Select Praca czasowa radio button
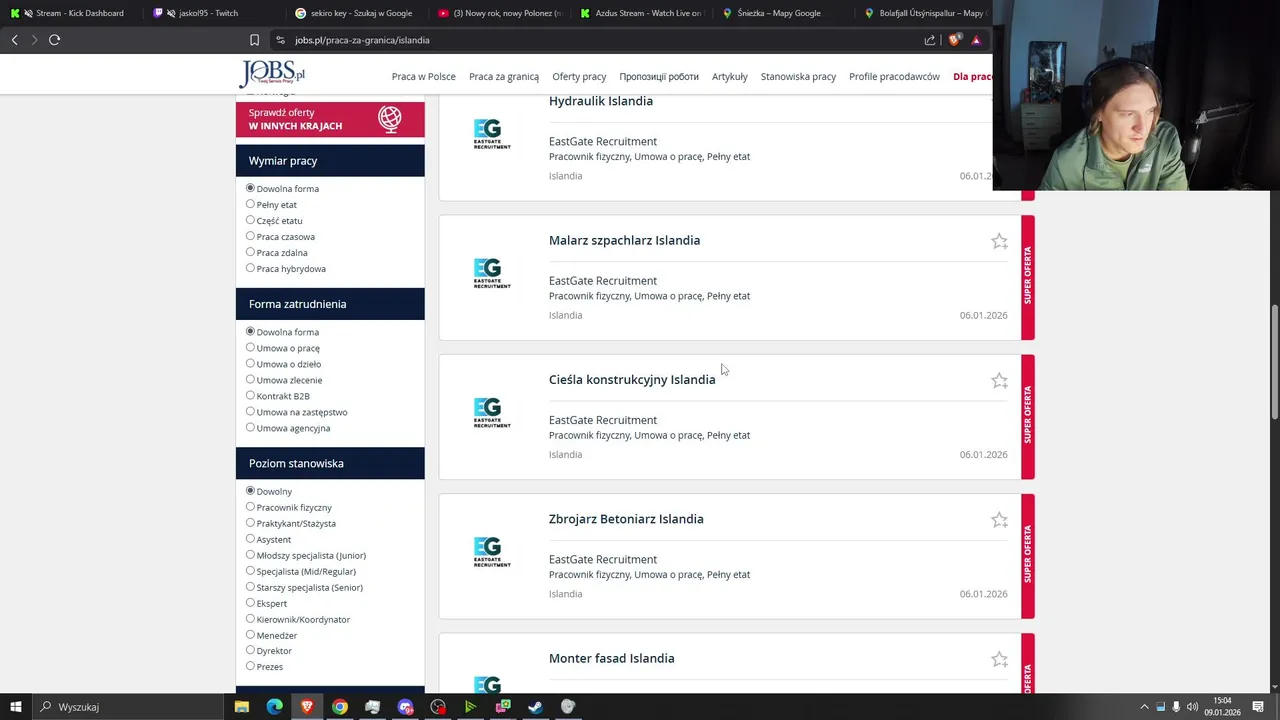 (250, 236)
